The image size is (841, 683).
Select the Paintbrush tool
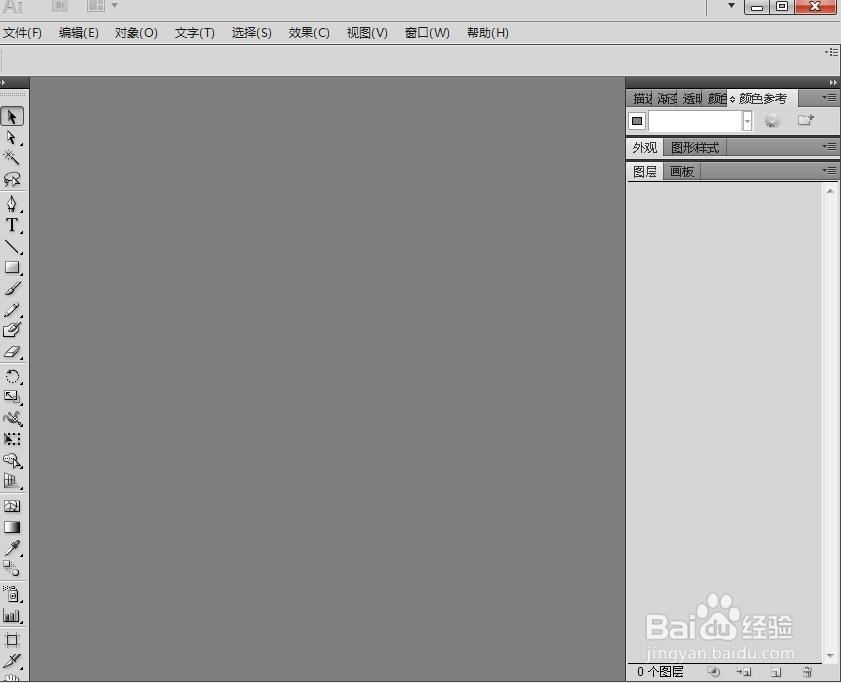click(12, 288)
